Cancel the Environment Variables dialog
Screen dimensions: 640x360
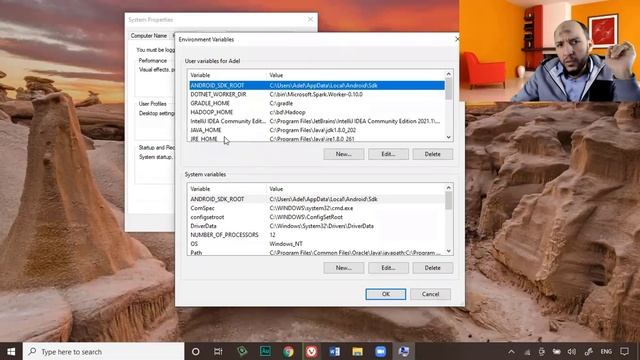431,294
